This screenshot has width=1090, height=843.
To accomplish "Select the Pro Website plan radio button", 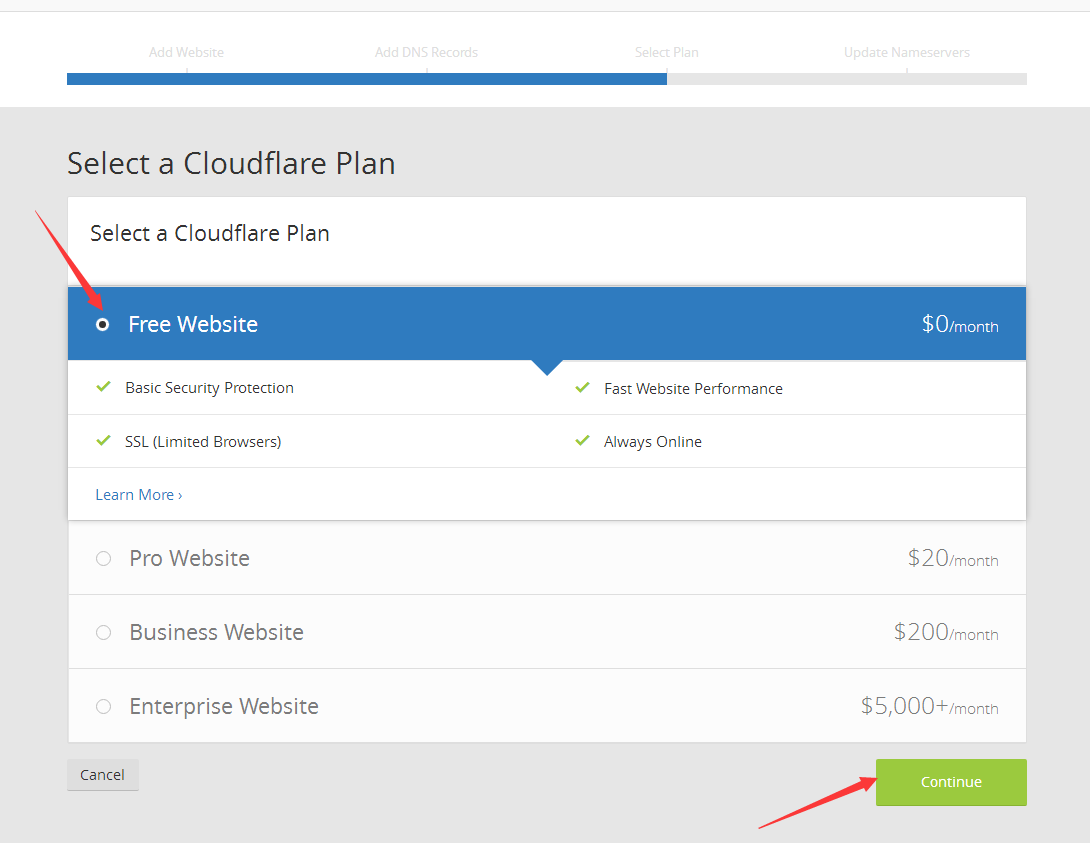I will click(104, 559).
